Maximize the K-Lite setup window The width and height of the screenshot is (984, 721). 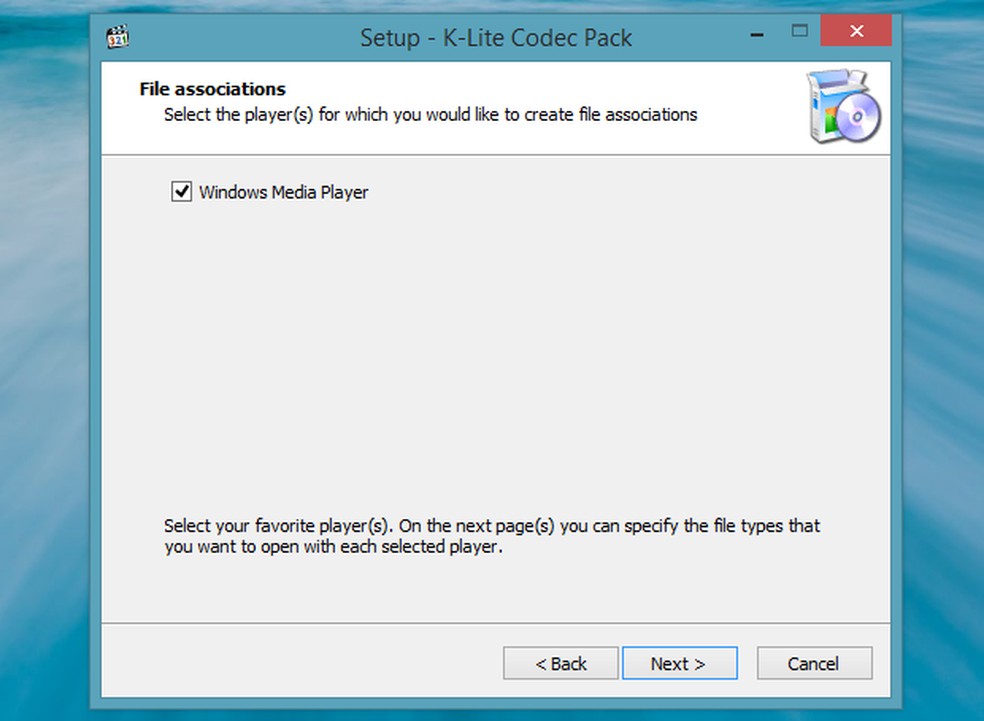click(800, 31)
